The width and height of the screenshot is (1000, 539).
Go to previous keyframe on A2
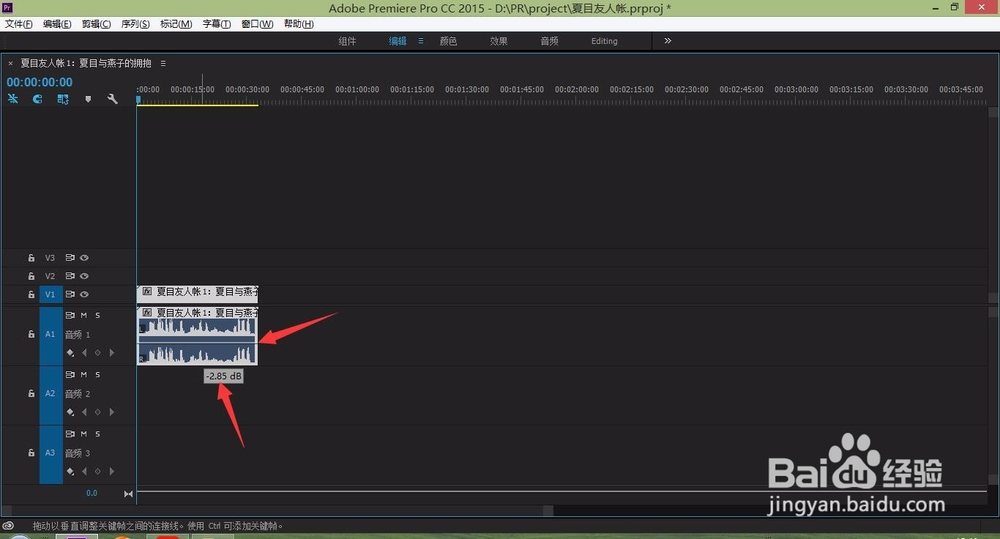click(84, 412)
